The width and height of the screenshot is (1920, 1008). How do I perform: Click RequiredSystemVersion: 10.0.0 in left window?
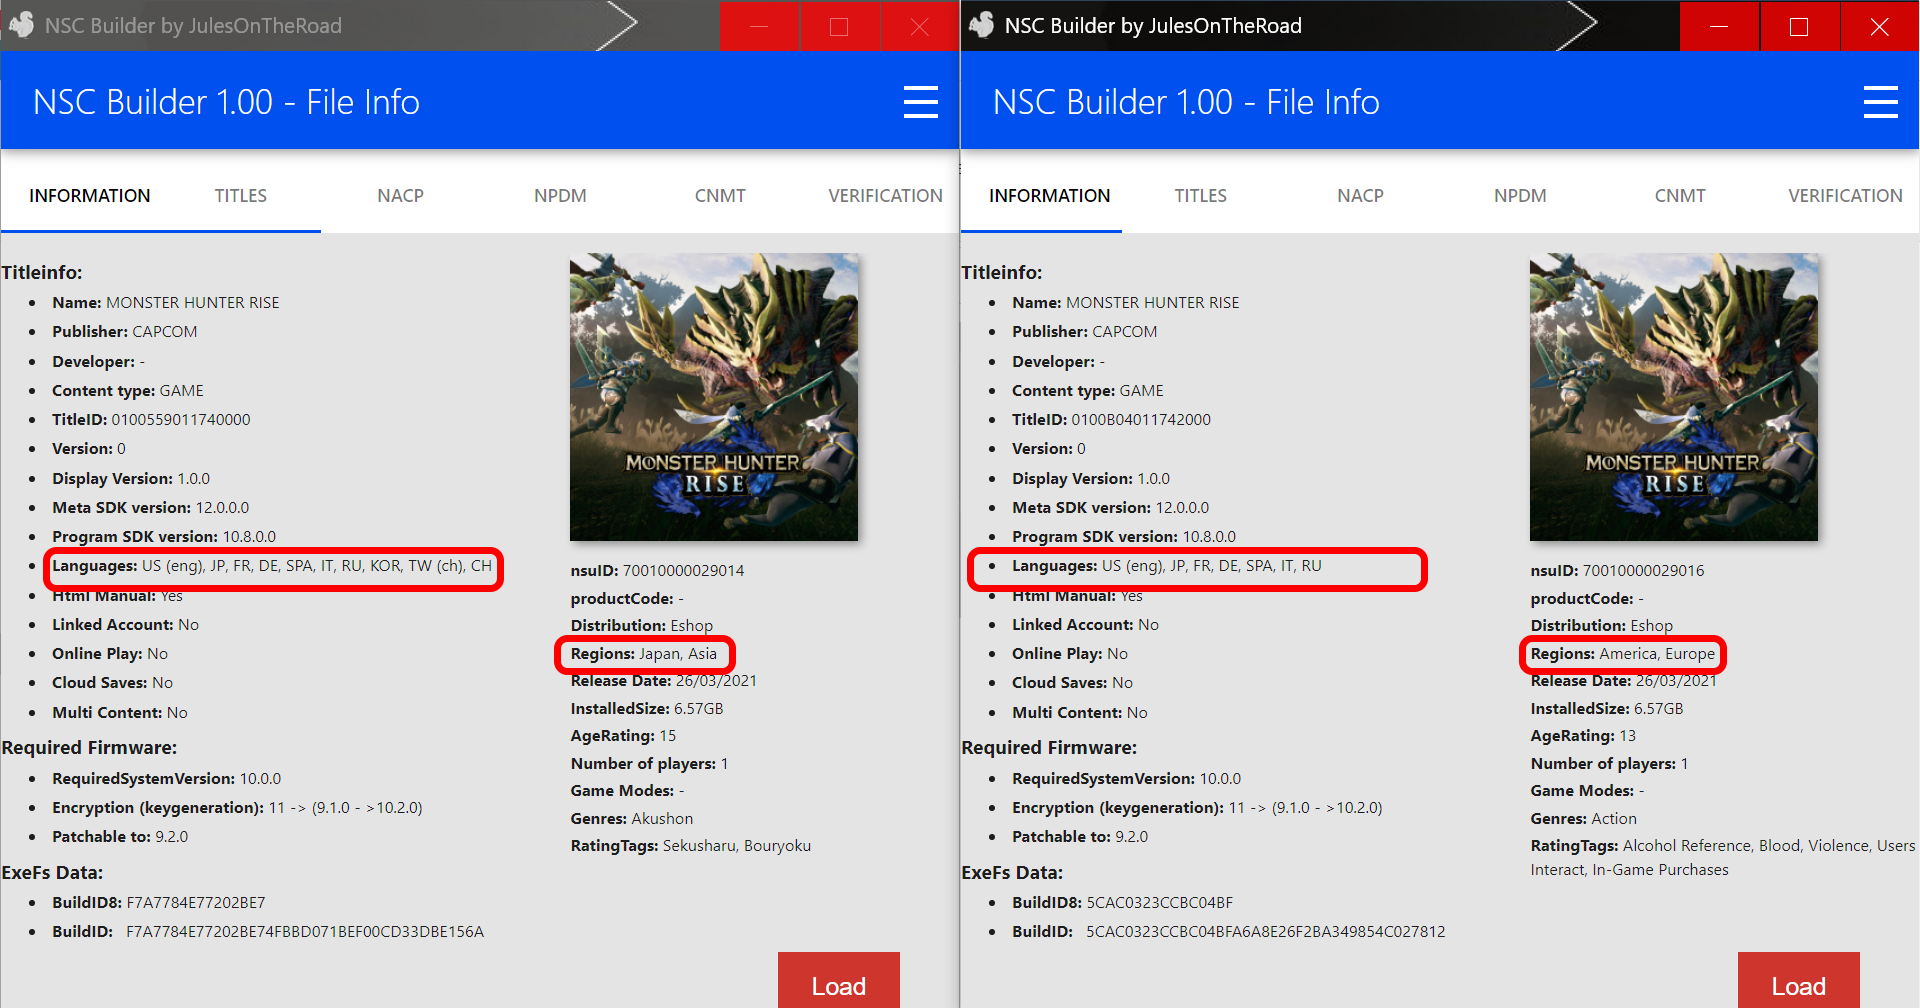coord(167,779)
